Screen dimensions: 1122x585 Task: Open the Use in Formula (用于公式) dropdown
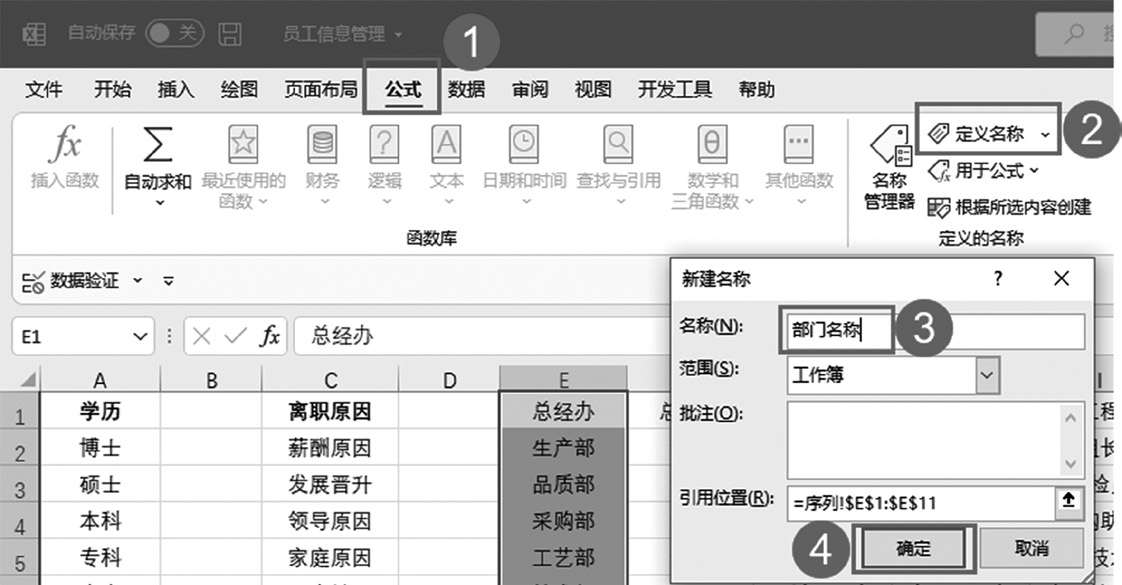(x=983, y=171)
